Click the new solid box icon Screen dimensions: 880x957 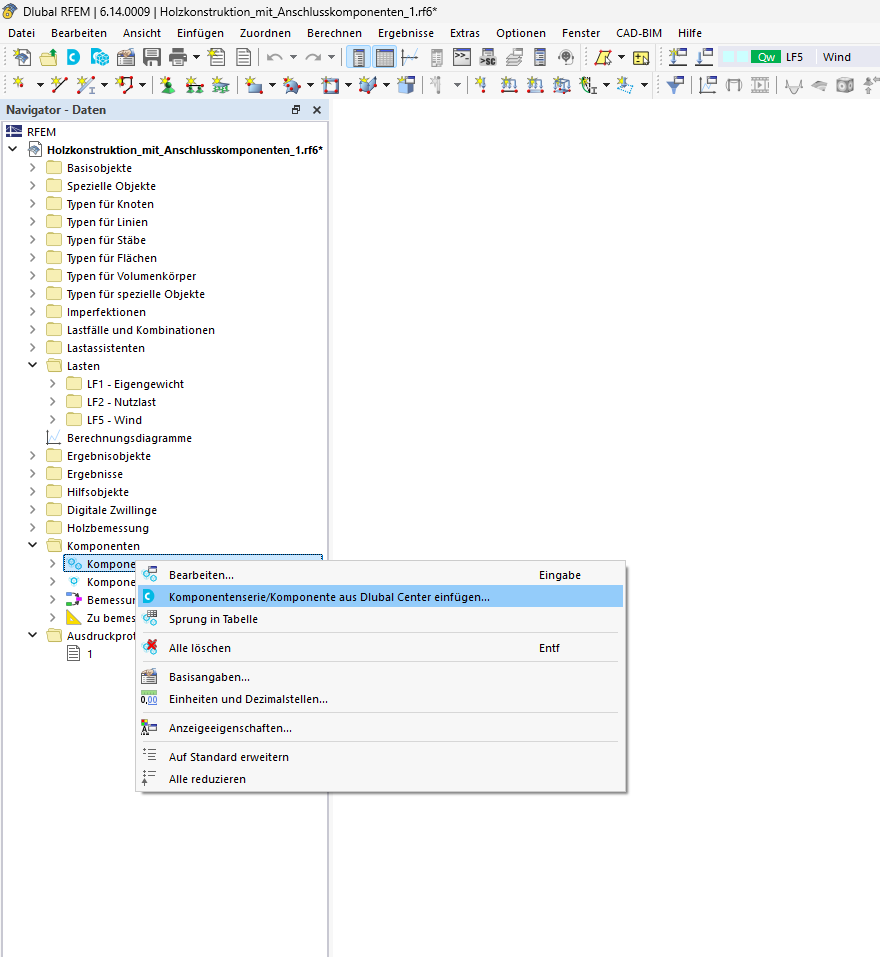pyautogui.click(x=406, y=84)
